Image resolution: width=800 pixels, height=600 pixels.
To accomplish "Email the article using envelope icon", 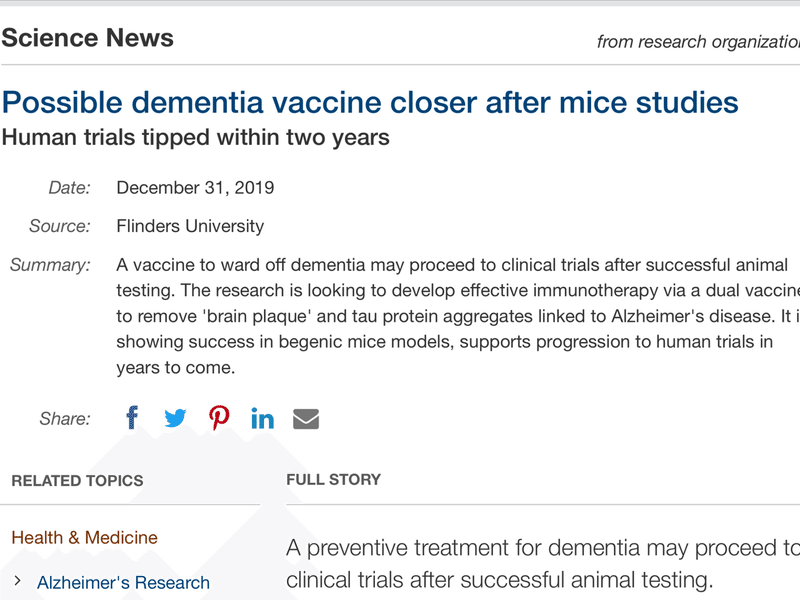I will pyautogui.click(x=306, y=419).
